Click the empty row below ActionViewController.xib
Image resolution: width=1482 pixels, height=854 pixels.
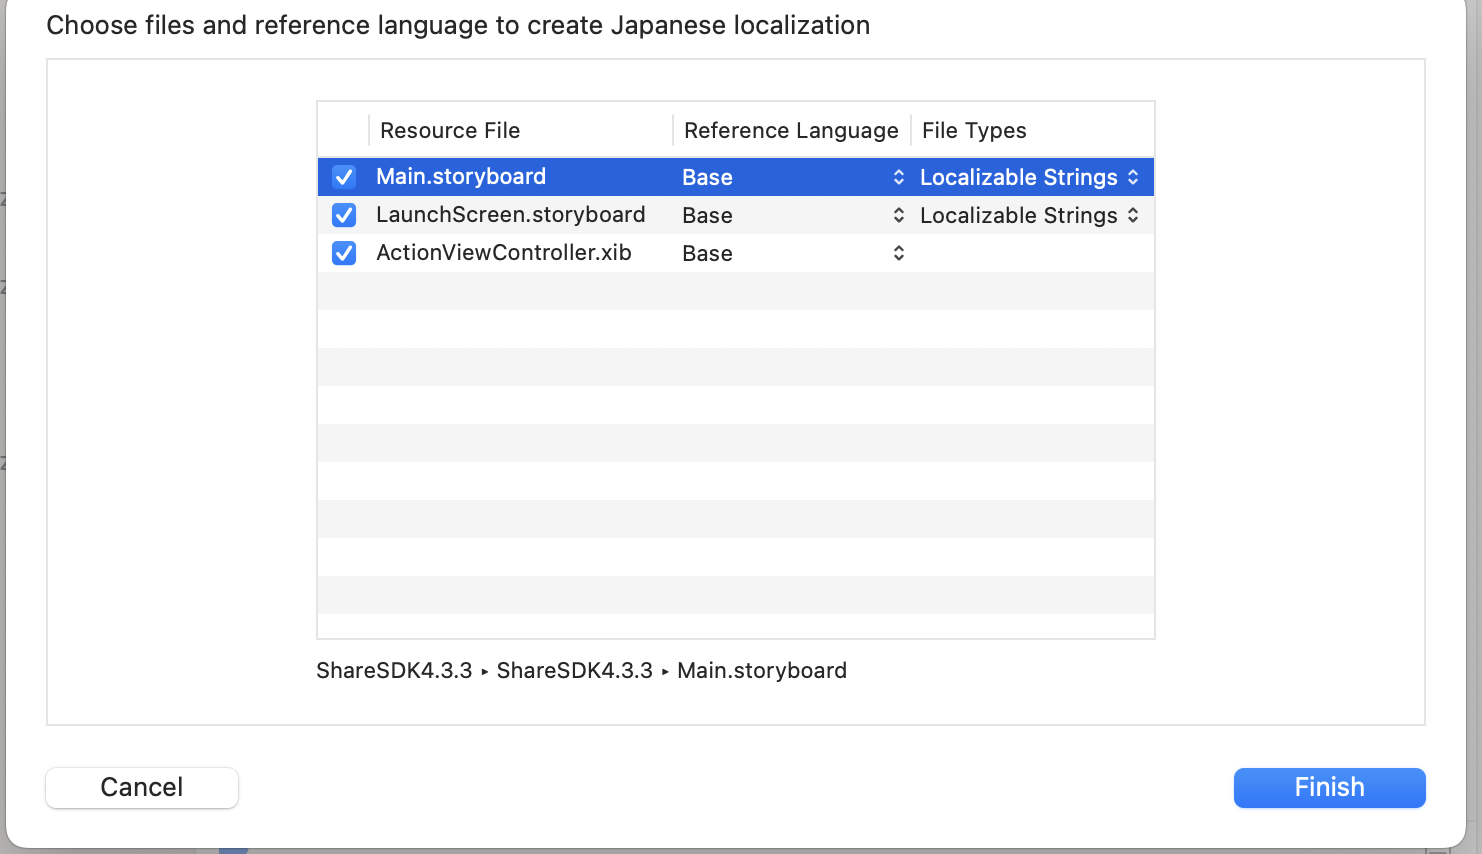(x=735, y=291)
